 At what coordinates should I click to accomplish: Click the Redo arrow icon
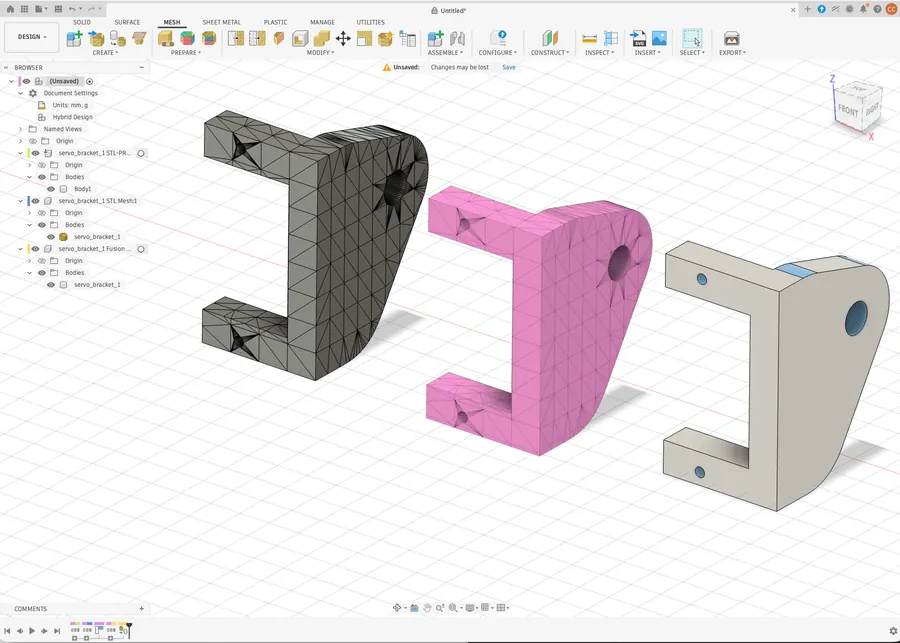(x=91, y=9)
